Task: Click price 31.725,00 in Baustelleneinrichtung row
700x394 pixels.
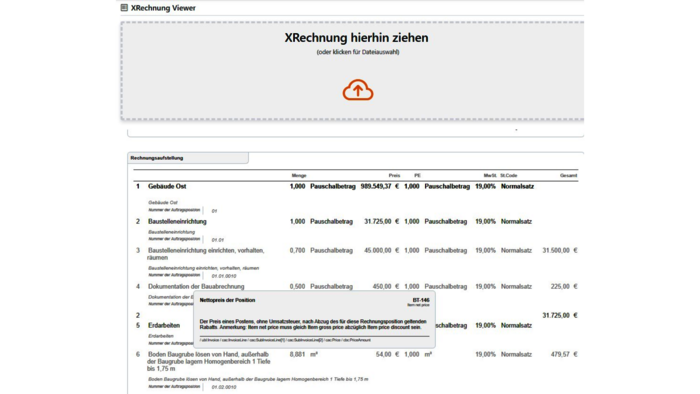Action: pyautogui.click(x=378, y=221)
